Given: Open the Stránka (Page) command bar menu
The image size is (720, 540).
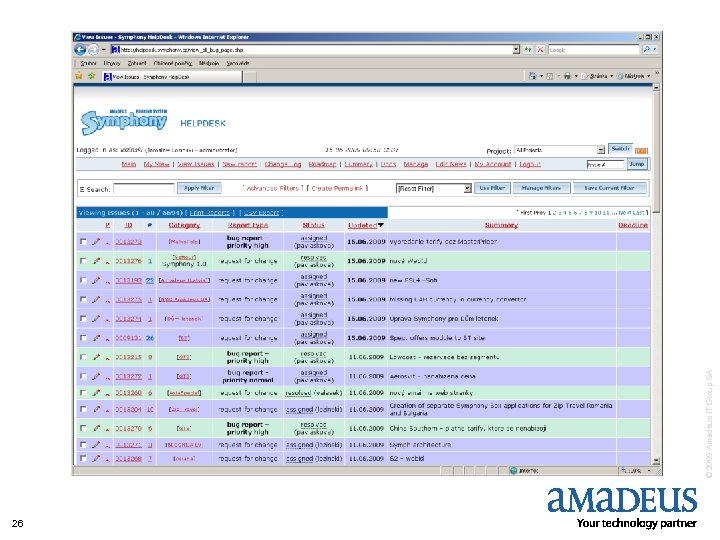Looking at the screenshot, I should point(597,76).
